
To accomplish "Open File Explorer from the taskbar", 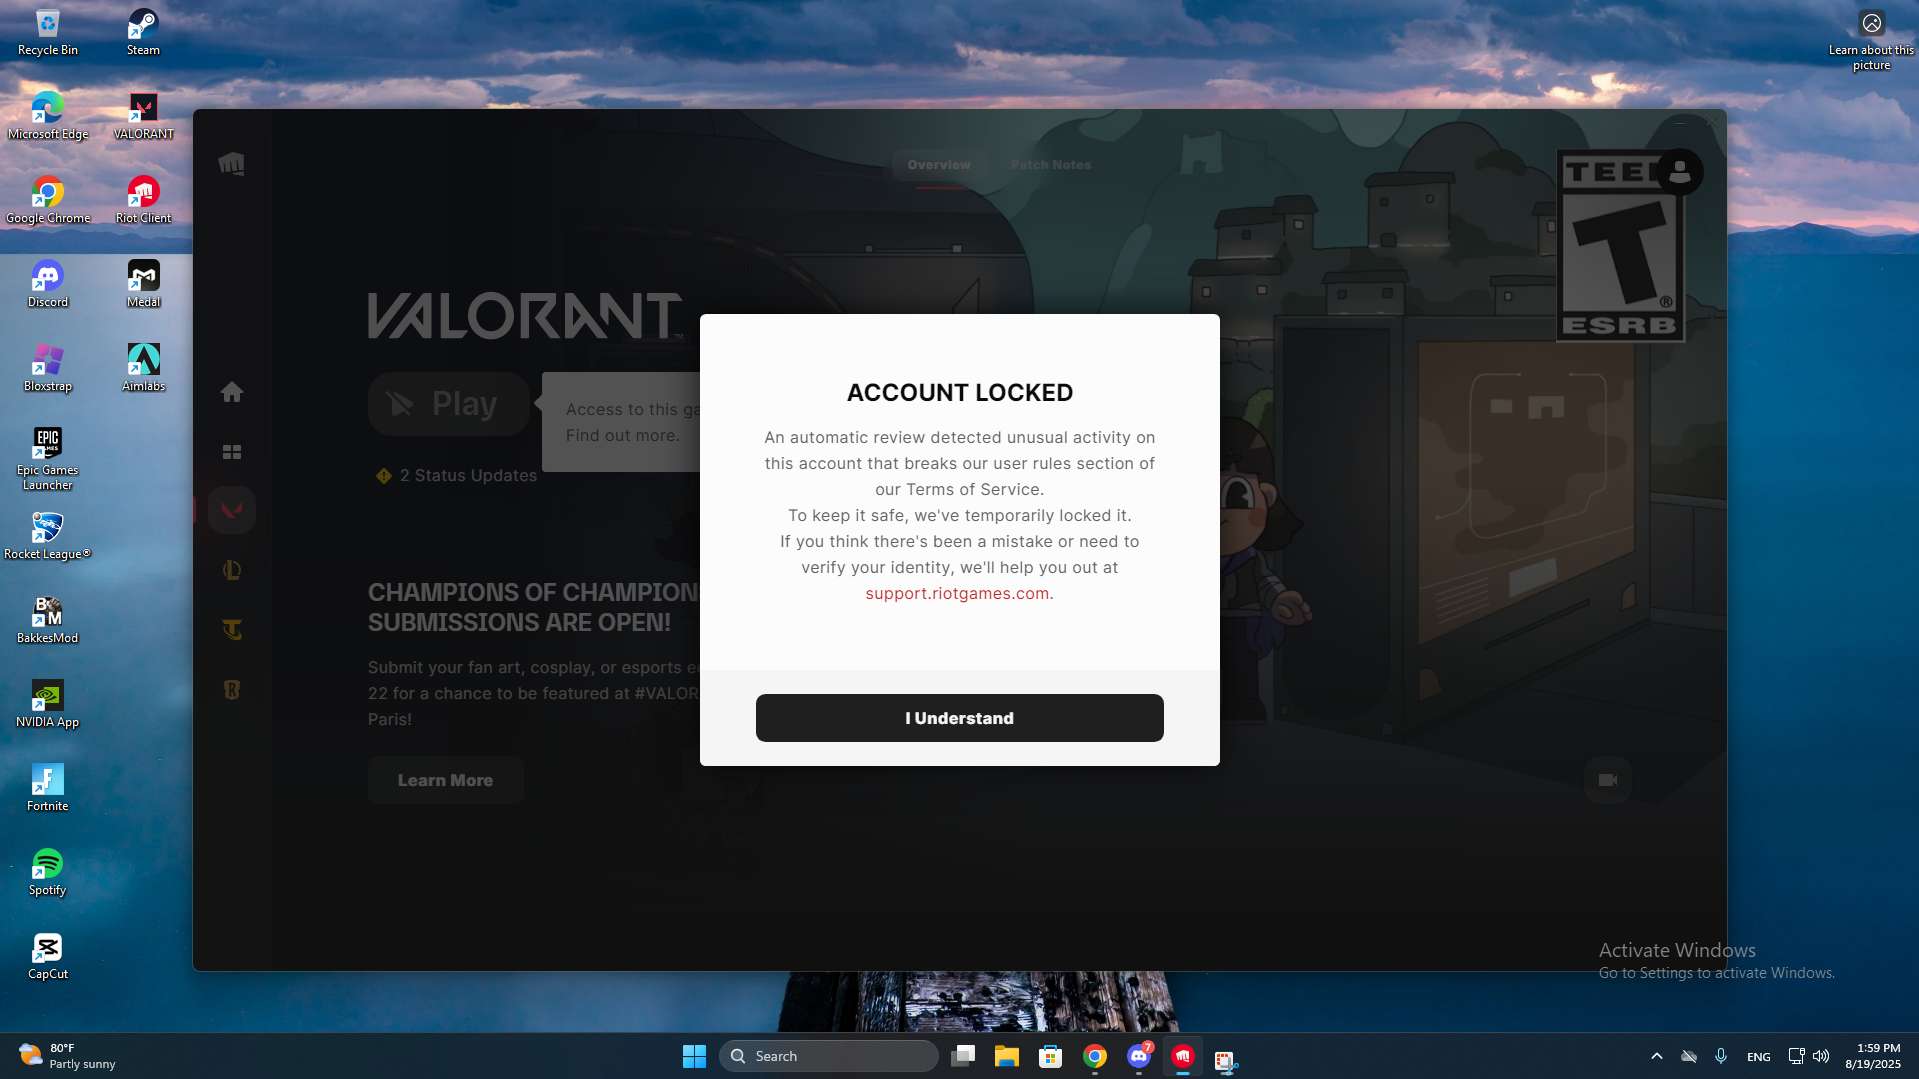I will coord(1007,1056).
